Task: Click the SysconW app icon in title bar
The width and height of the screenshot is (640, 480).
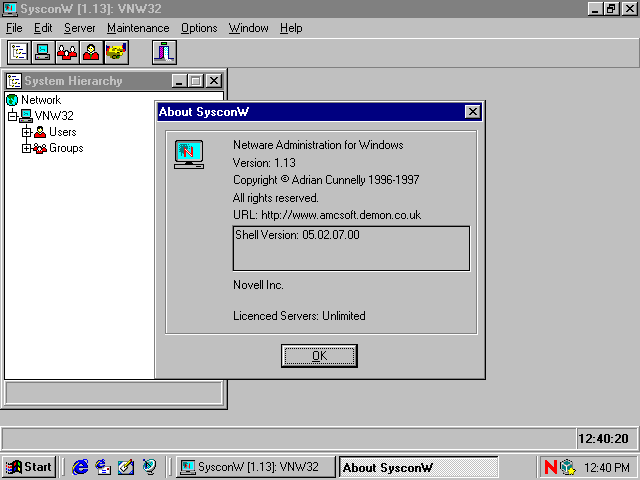Action: [x=10, y=9]
